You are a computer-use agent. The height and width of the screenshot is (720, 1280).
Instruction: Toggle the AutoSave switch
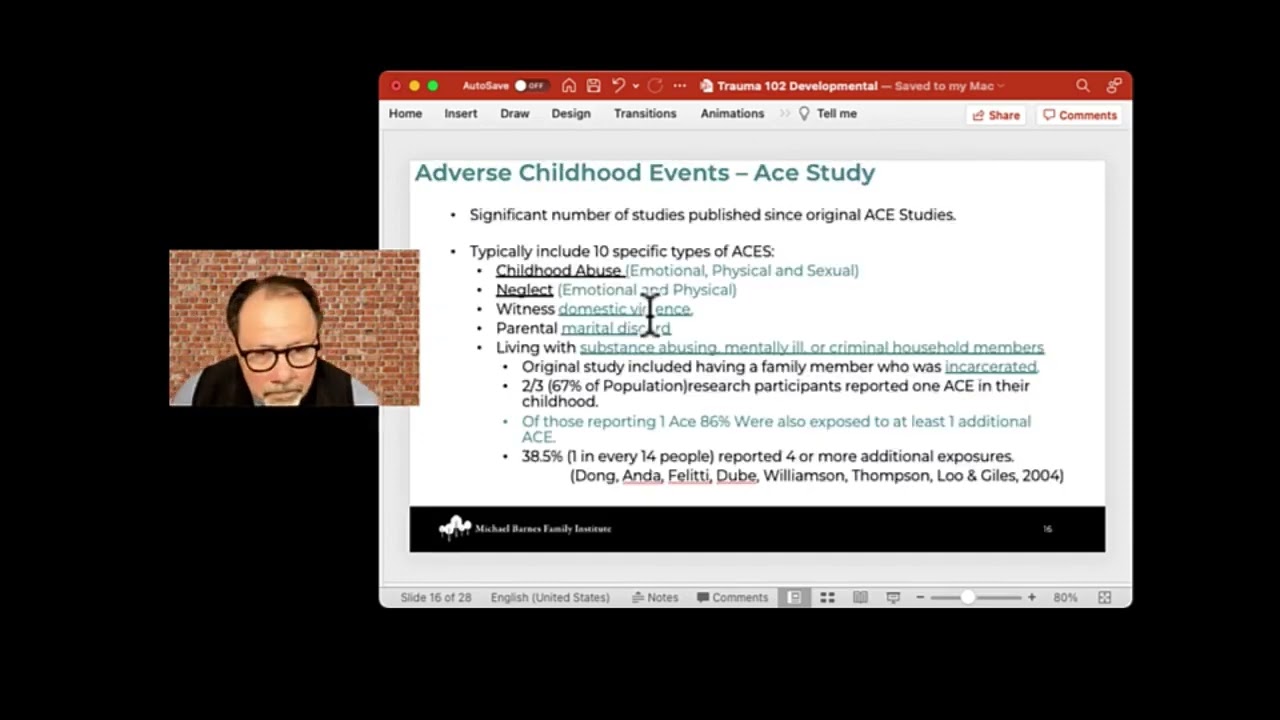531,86
